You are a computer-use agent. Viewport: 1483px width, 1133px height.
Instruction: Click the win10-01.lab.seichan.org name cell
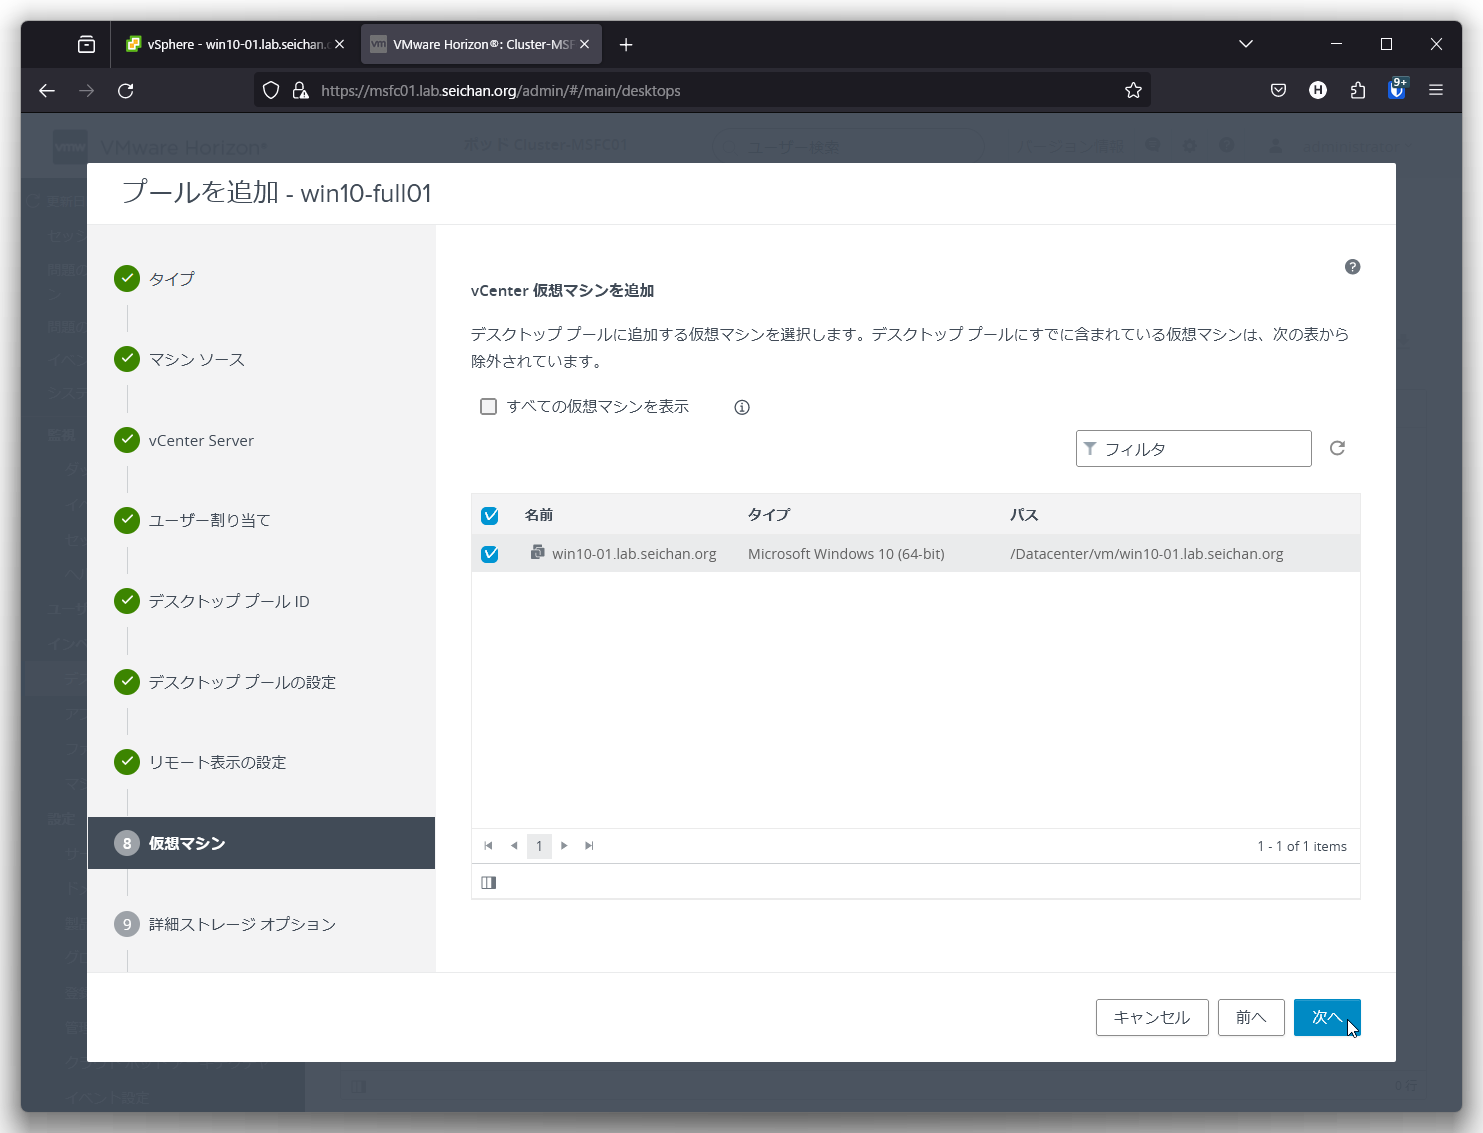tap(634, 554)
